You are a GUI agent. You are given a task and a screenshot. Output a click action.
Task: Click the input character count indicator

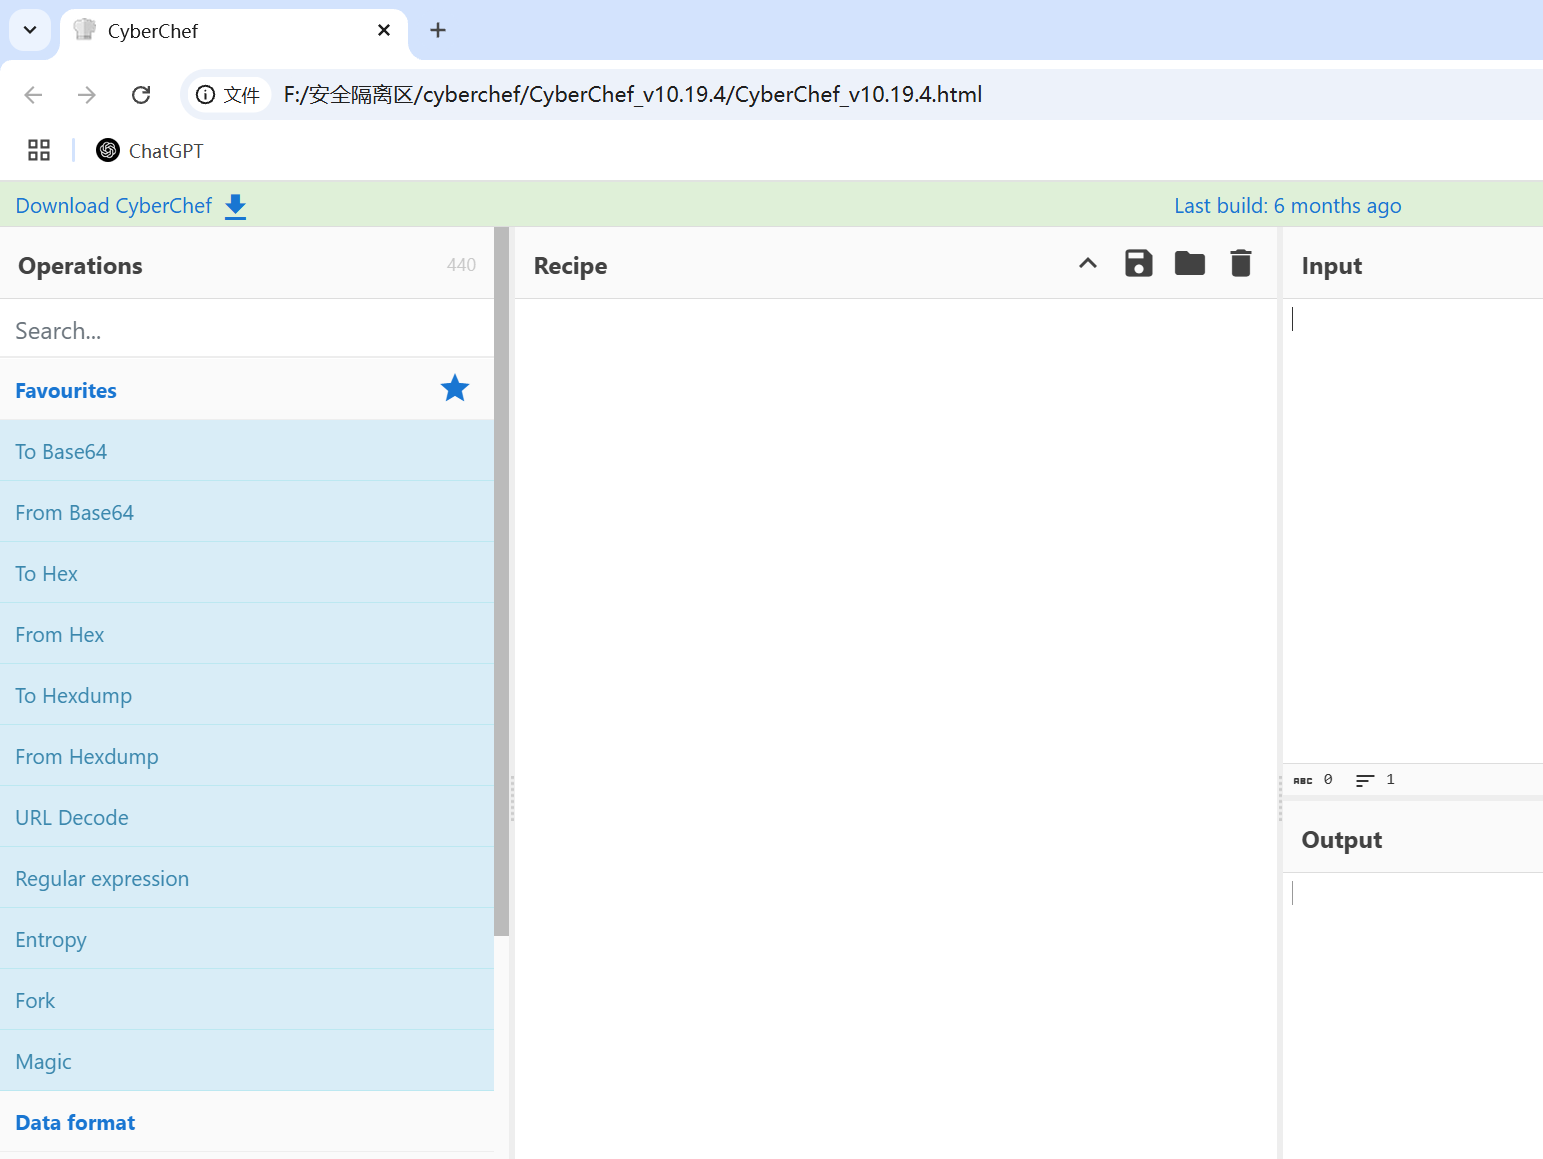pos(1313,780)
